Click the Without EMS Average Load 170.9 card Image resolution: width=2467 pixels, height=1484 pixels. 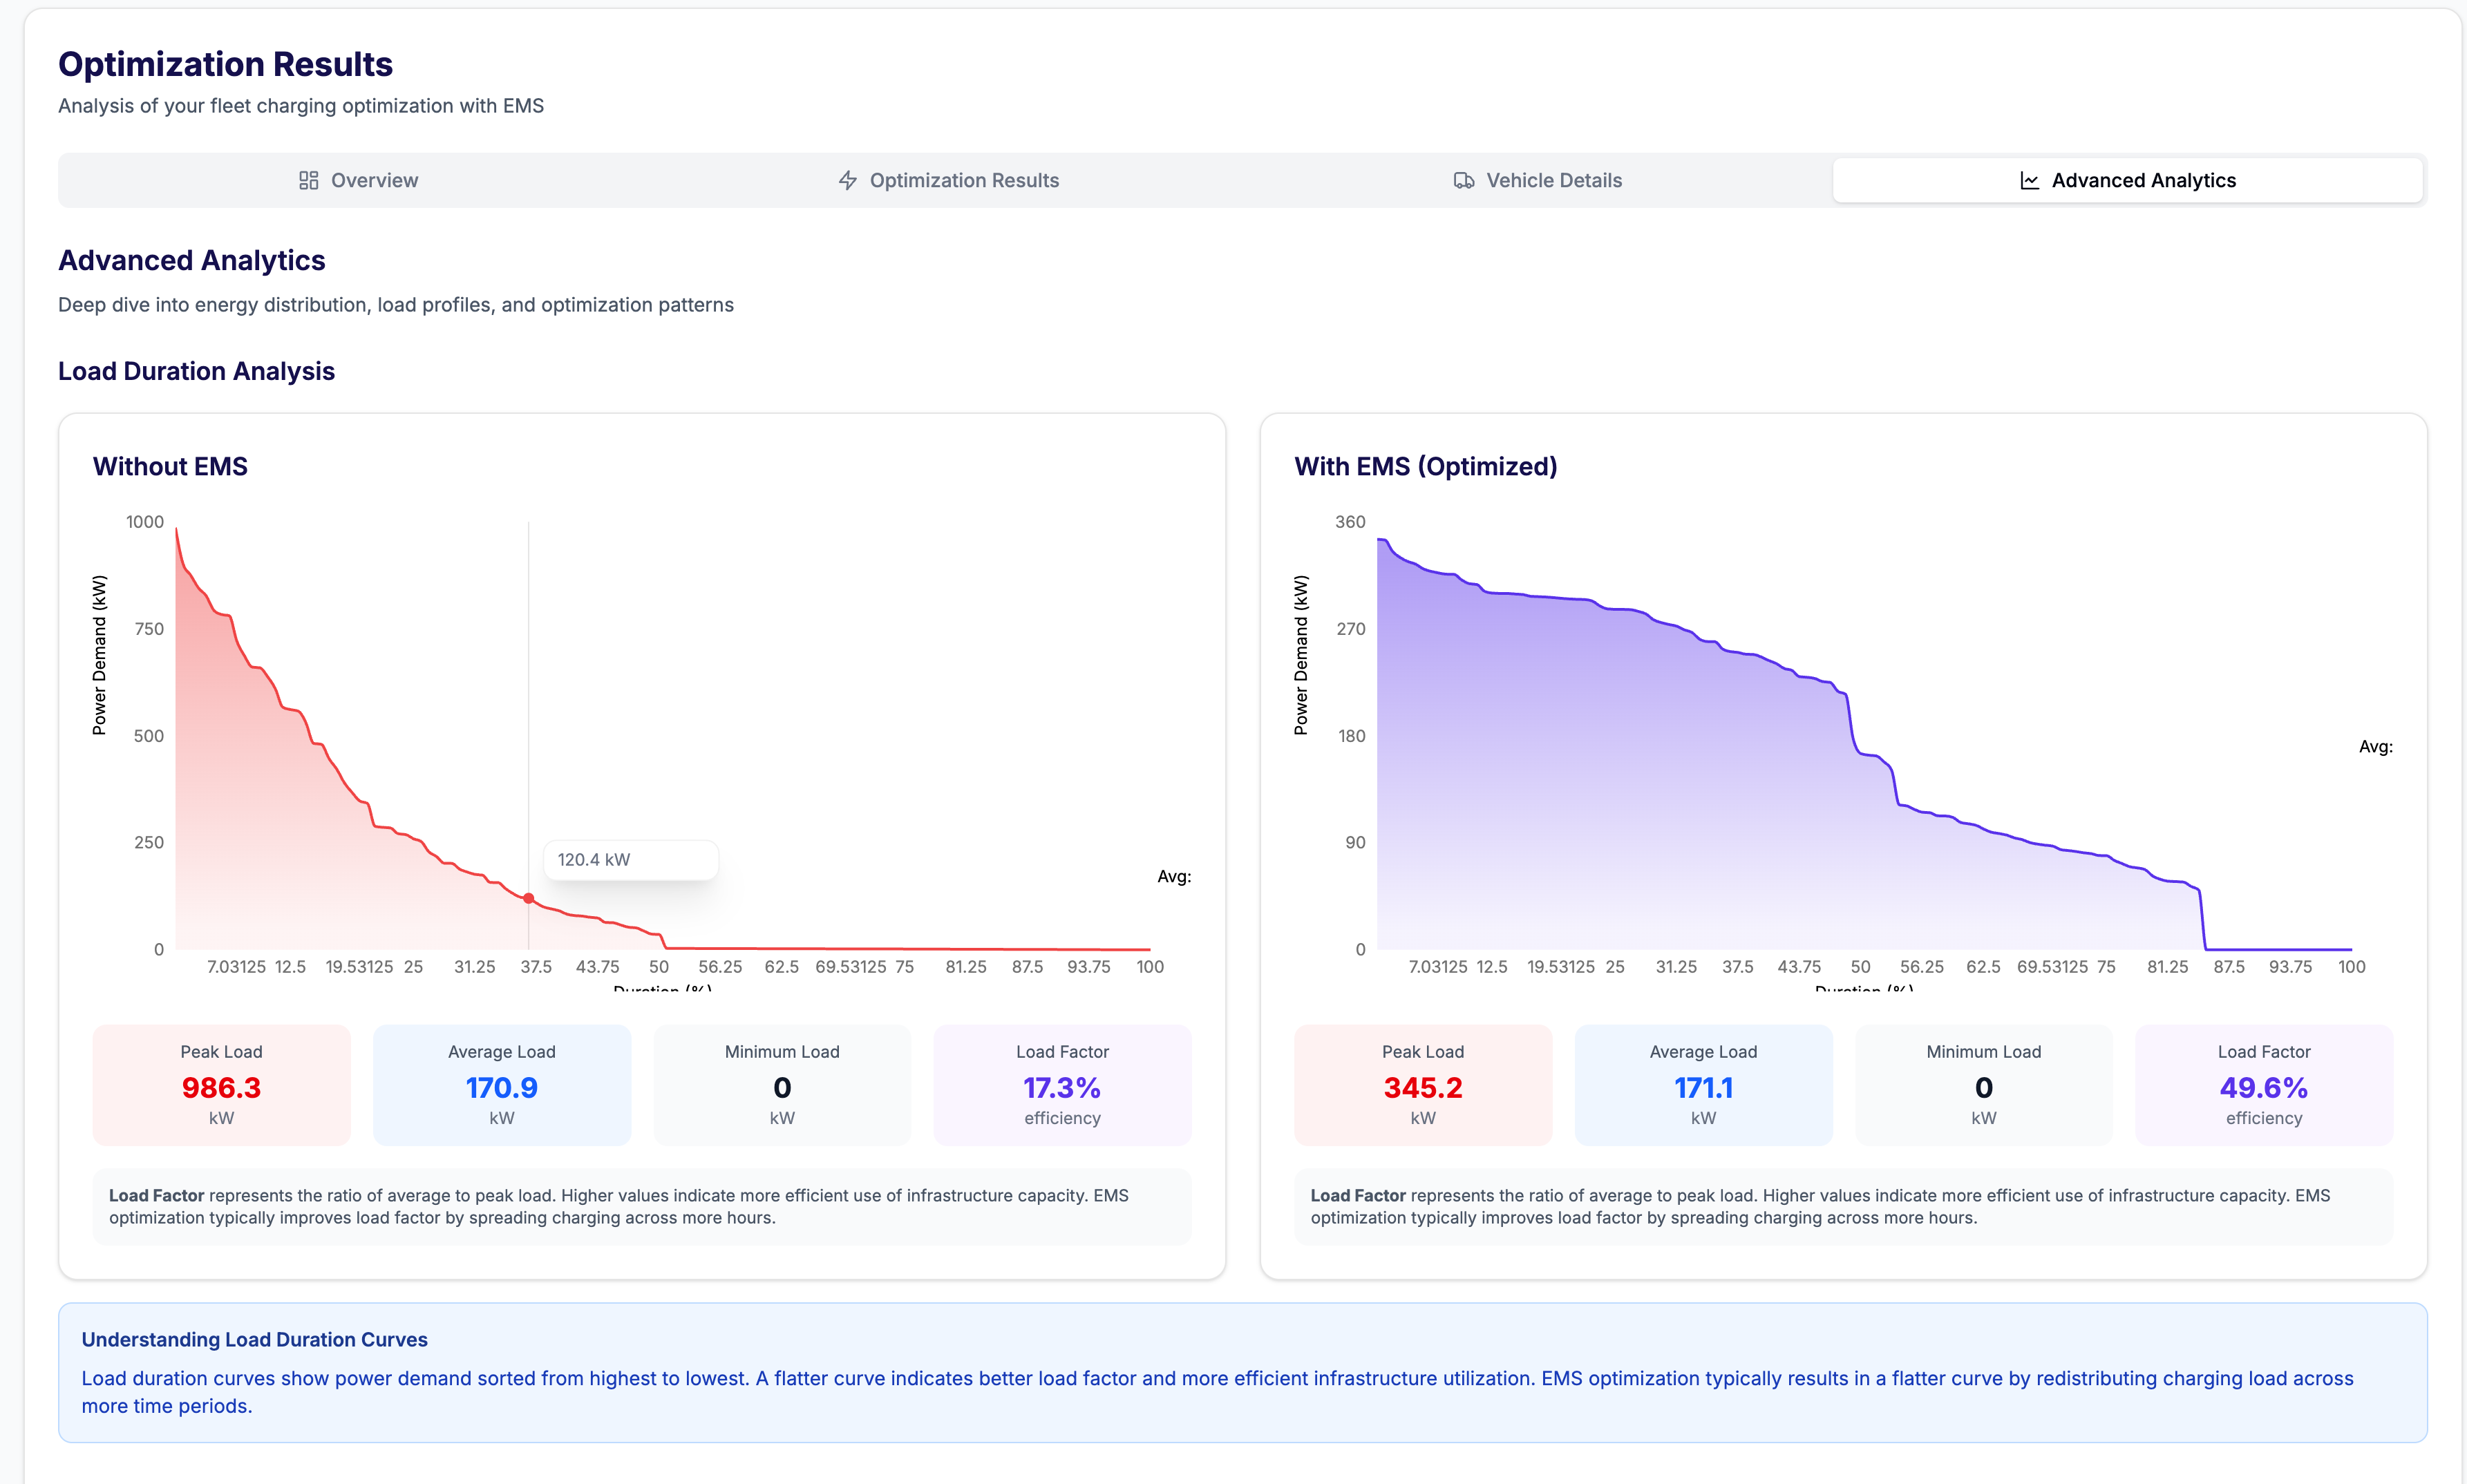(x=501, y=1085)
